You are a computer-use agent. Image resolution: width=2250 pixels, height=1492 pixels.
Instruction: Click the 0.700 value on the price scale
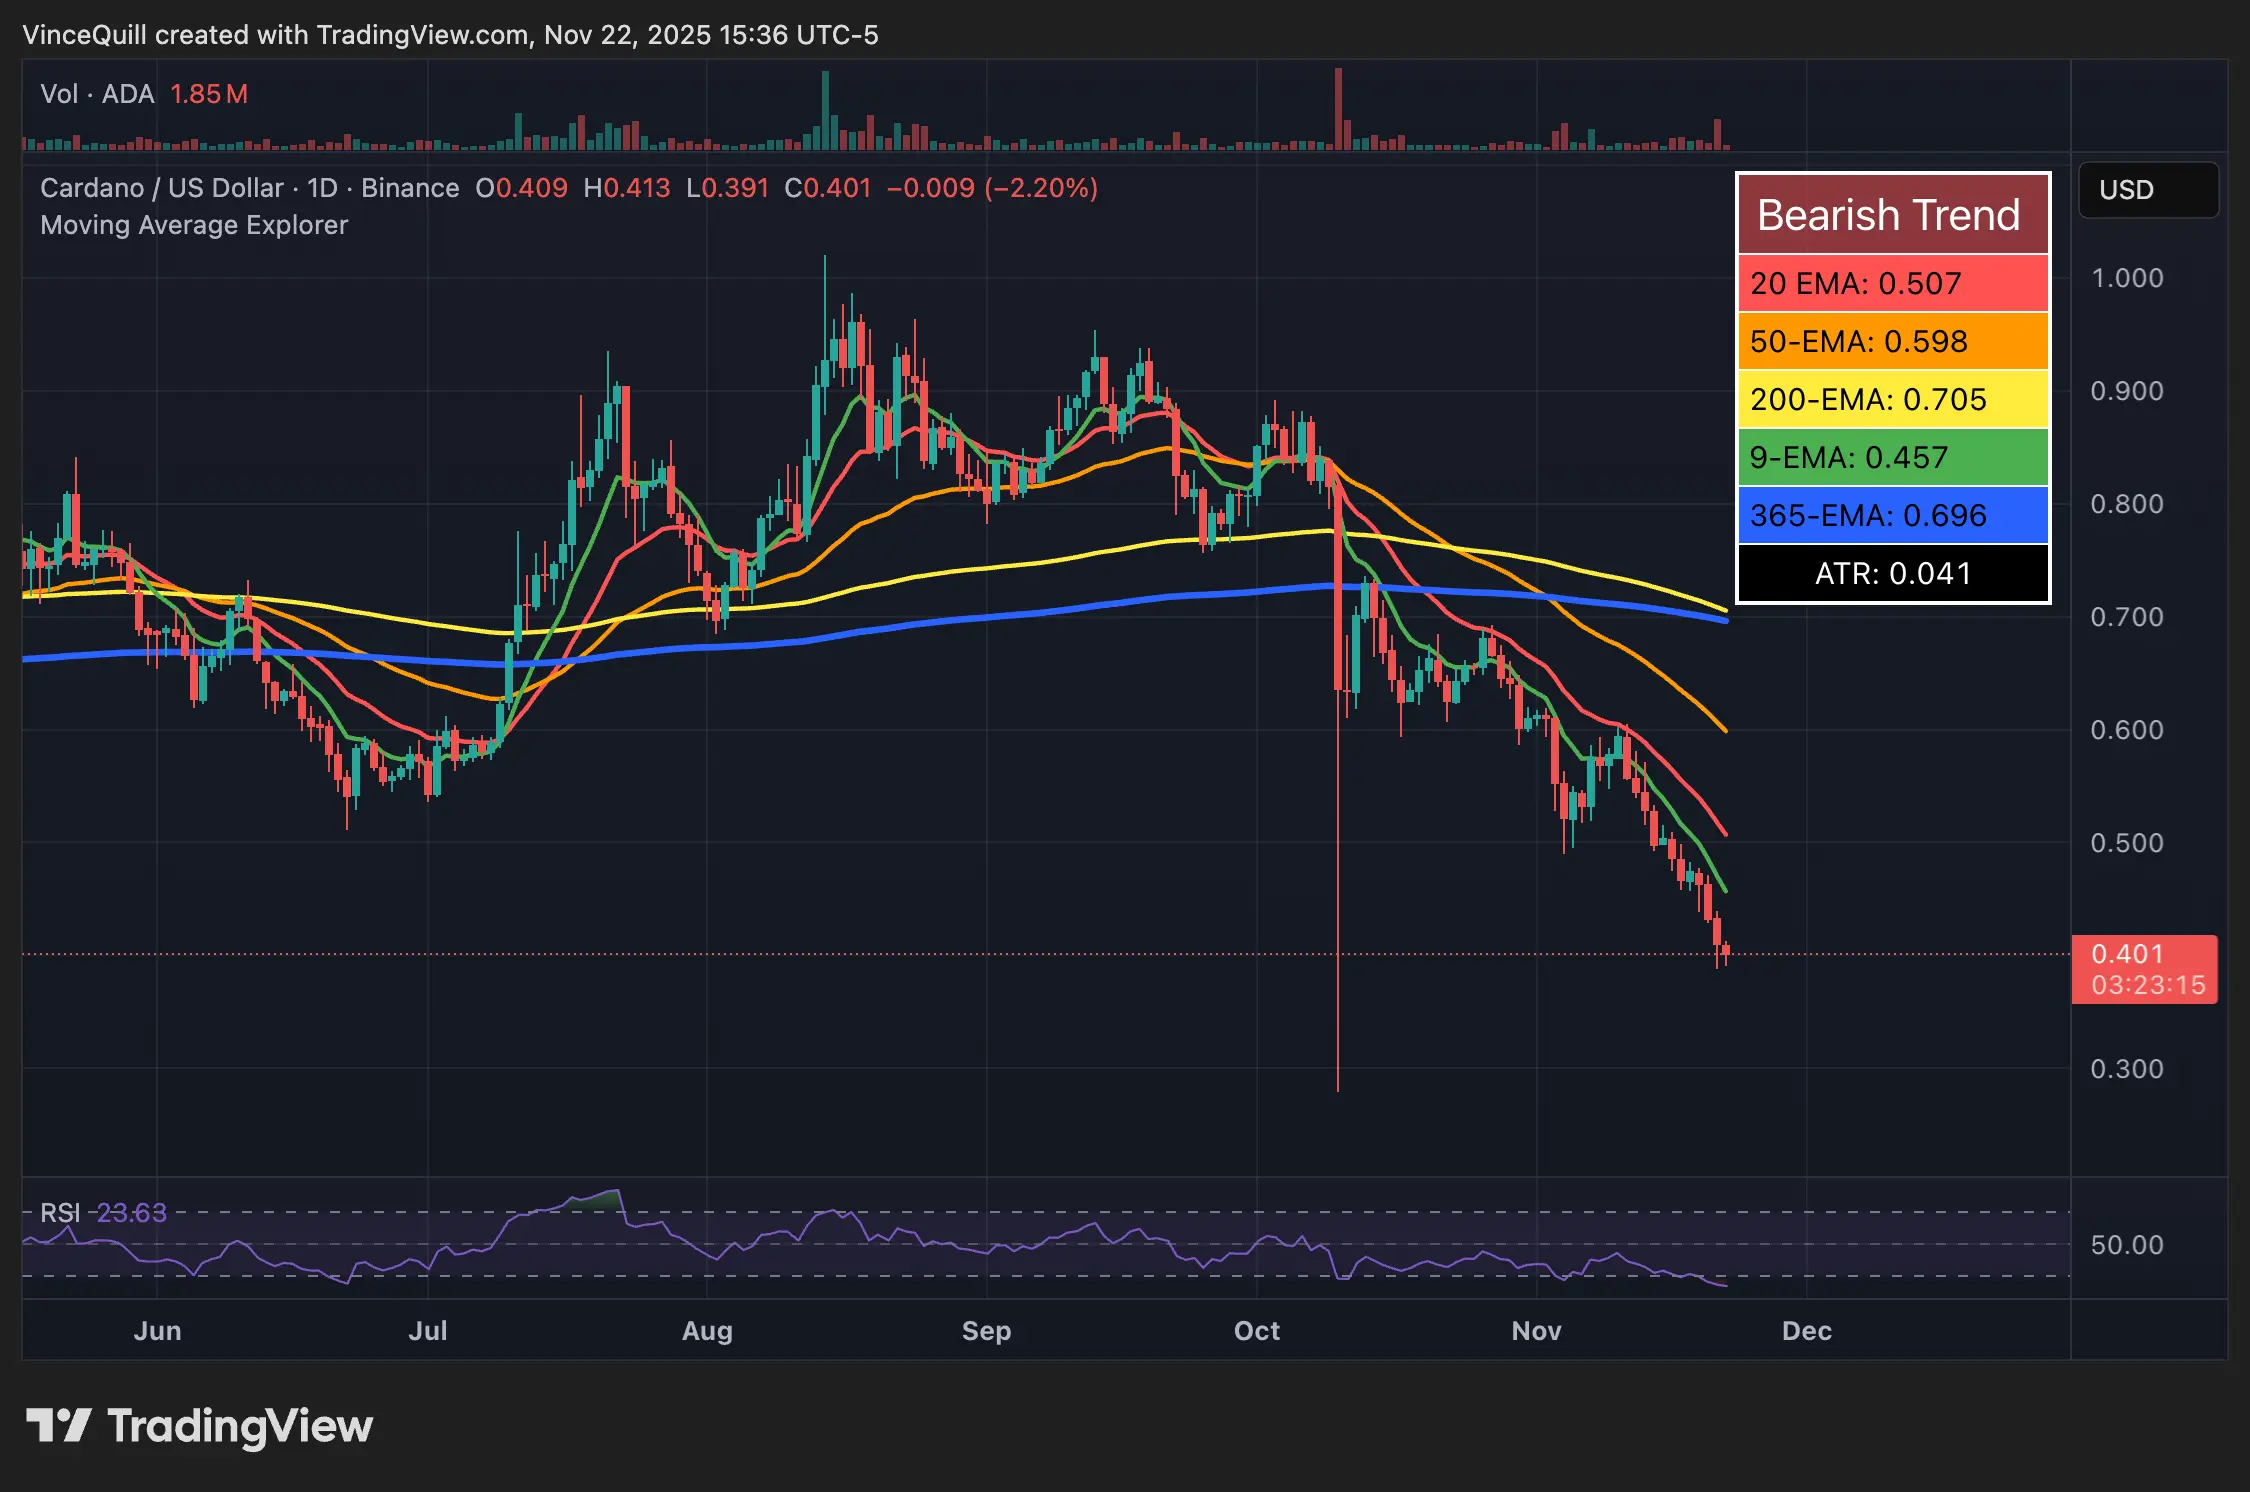pos(2128,617)
